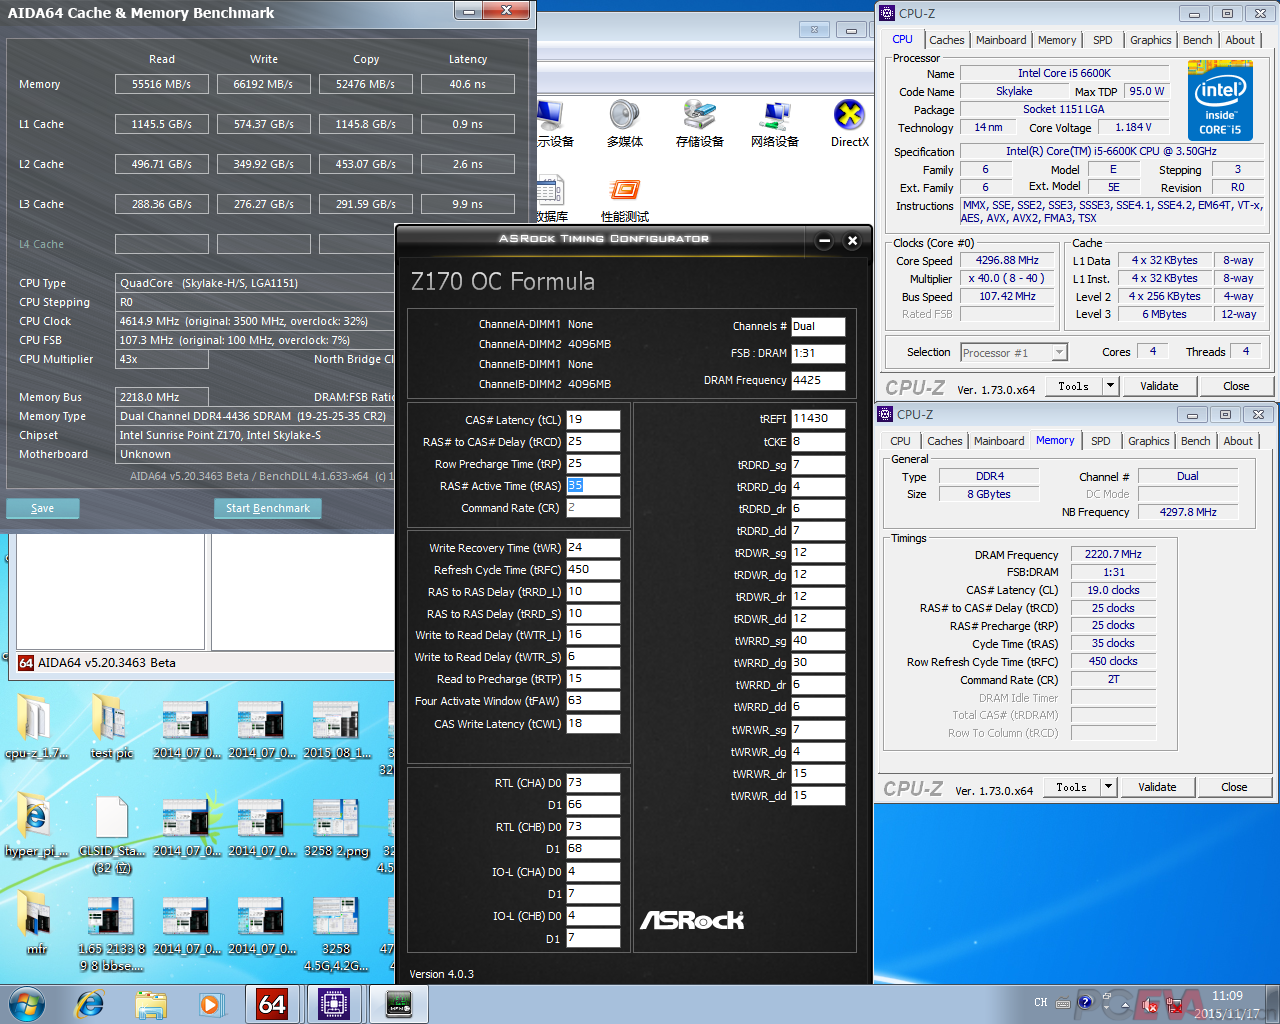Select the '3258 2.png' desktop file
Viewport: 1280px width, 1024px height.
click(x=335, y=827)
